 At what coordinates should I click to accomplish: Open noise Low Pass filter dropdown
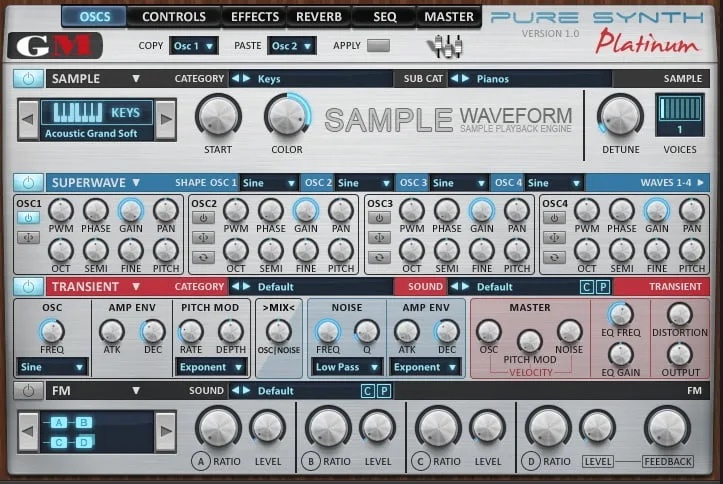[x=347, y=367]
